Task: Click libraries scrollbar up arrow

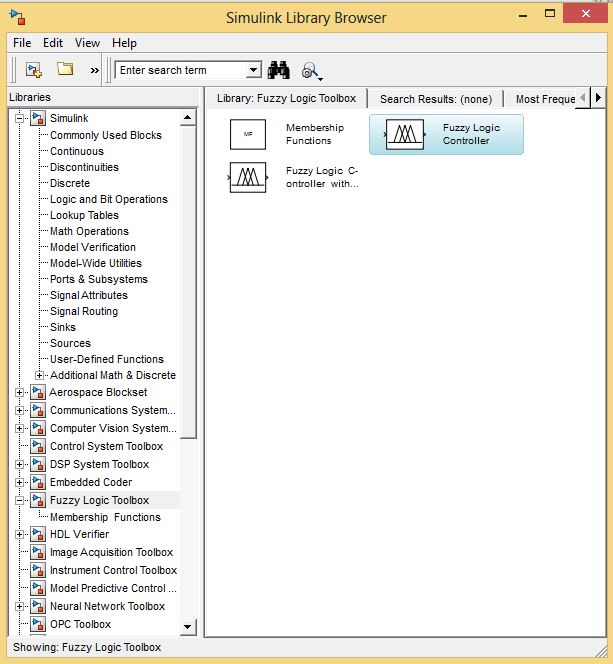Action: click(x=188, y=117)
